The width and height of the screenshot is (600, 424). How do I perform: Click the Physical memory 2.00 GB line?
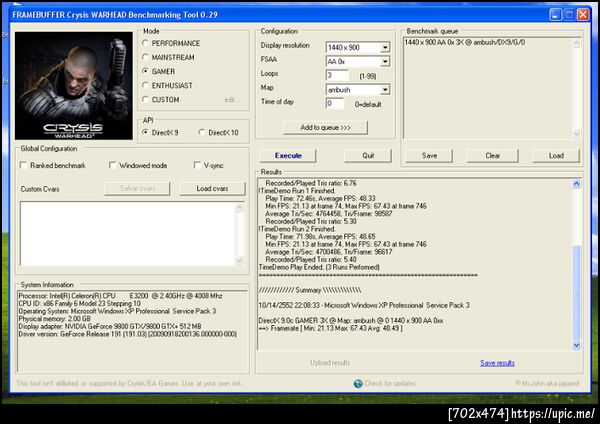click(55, 319)
